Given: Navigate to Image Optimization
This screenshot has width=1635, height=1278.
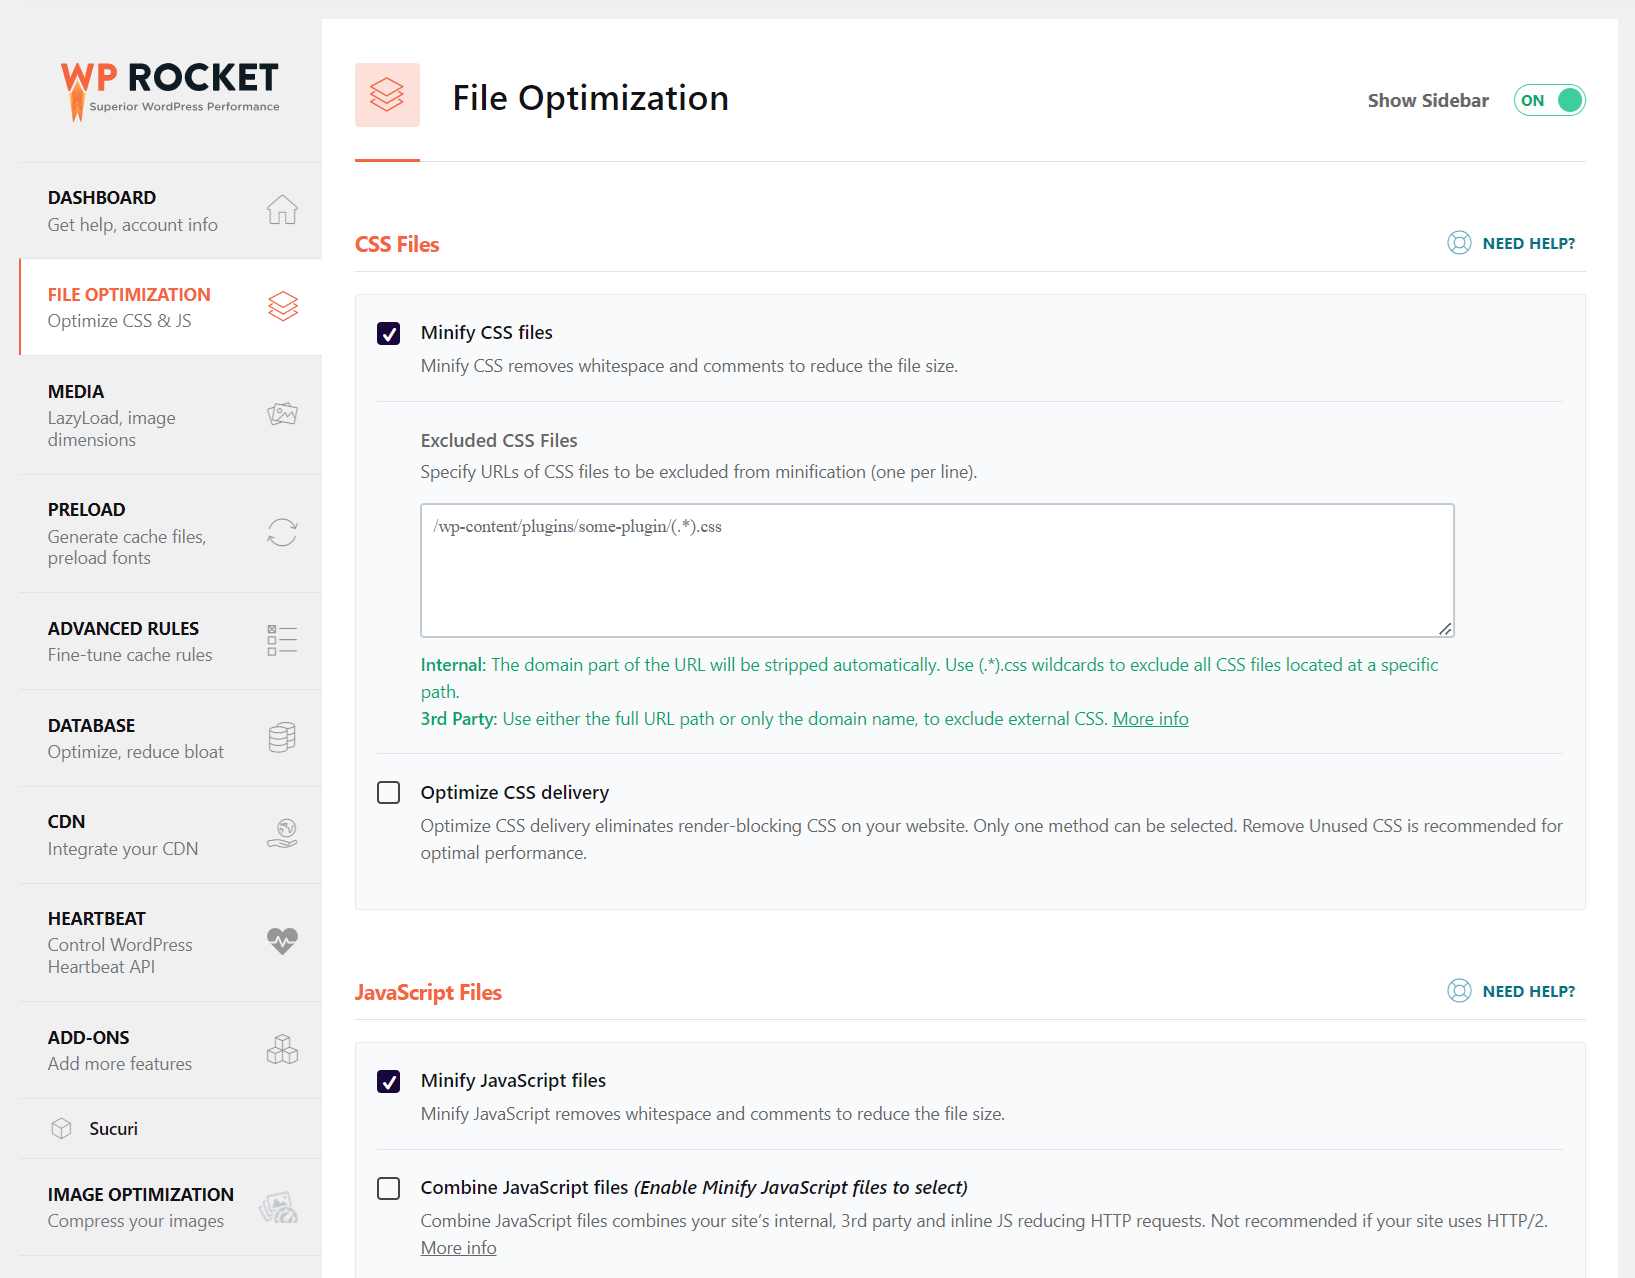Looking at the screenshot, I should (x=140, y=1194).
